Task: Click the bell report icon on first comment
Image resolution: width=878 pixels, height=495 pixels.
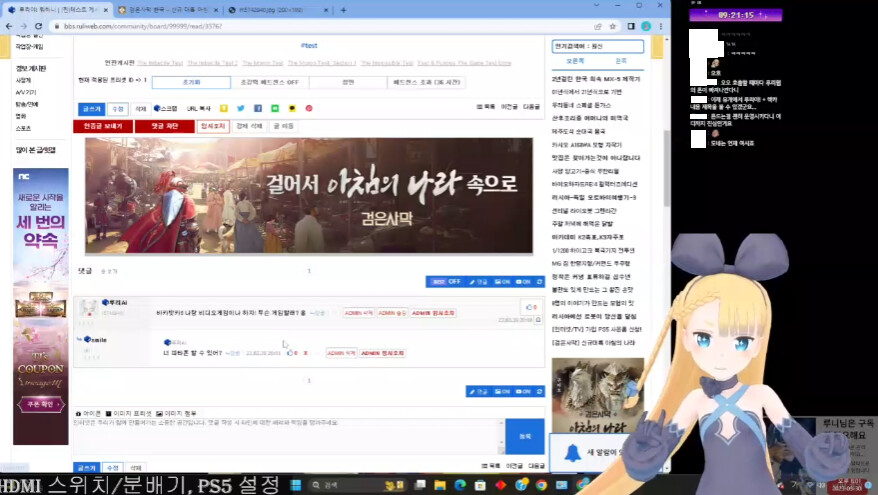Action: click(538, 320)
